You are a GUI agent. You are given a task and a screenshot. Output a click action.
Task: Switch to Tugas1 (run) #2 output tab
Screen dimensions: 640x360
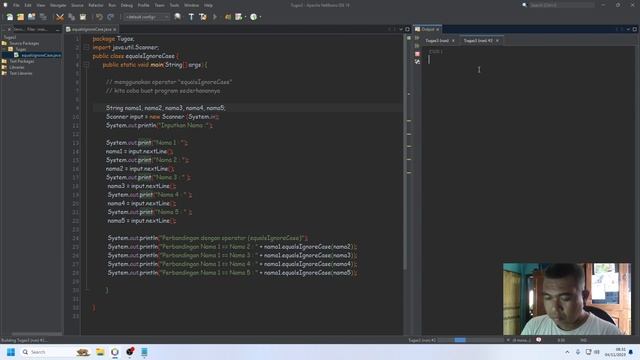coord(478,40)
